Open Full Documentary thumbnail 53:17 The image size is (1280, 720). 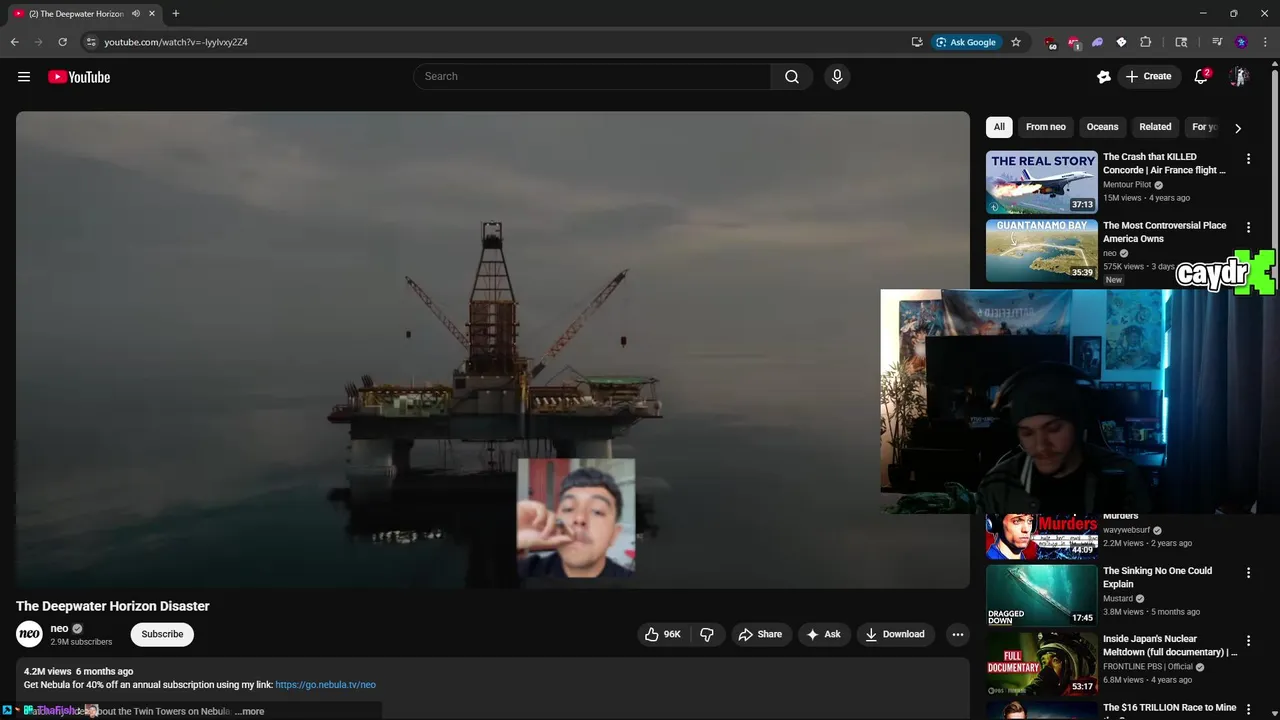point(1041,664)
